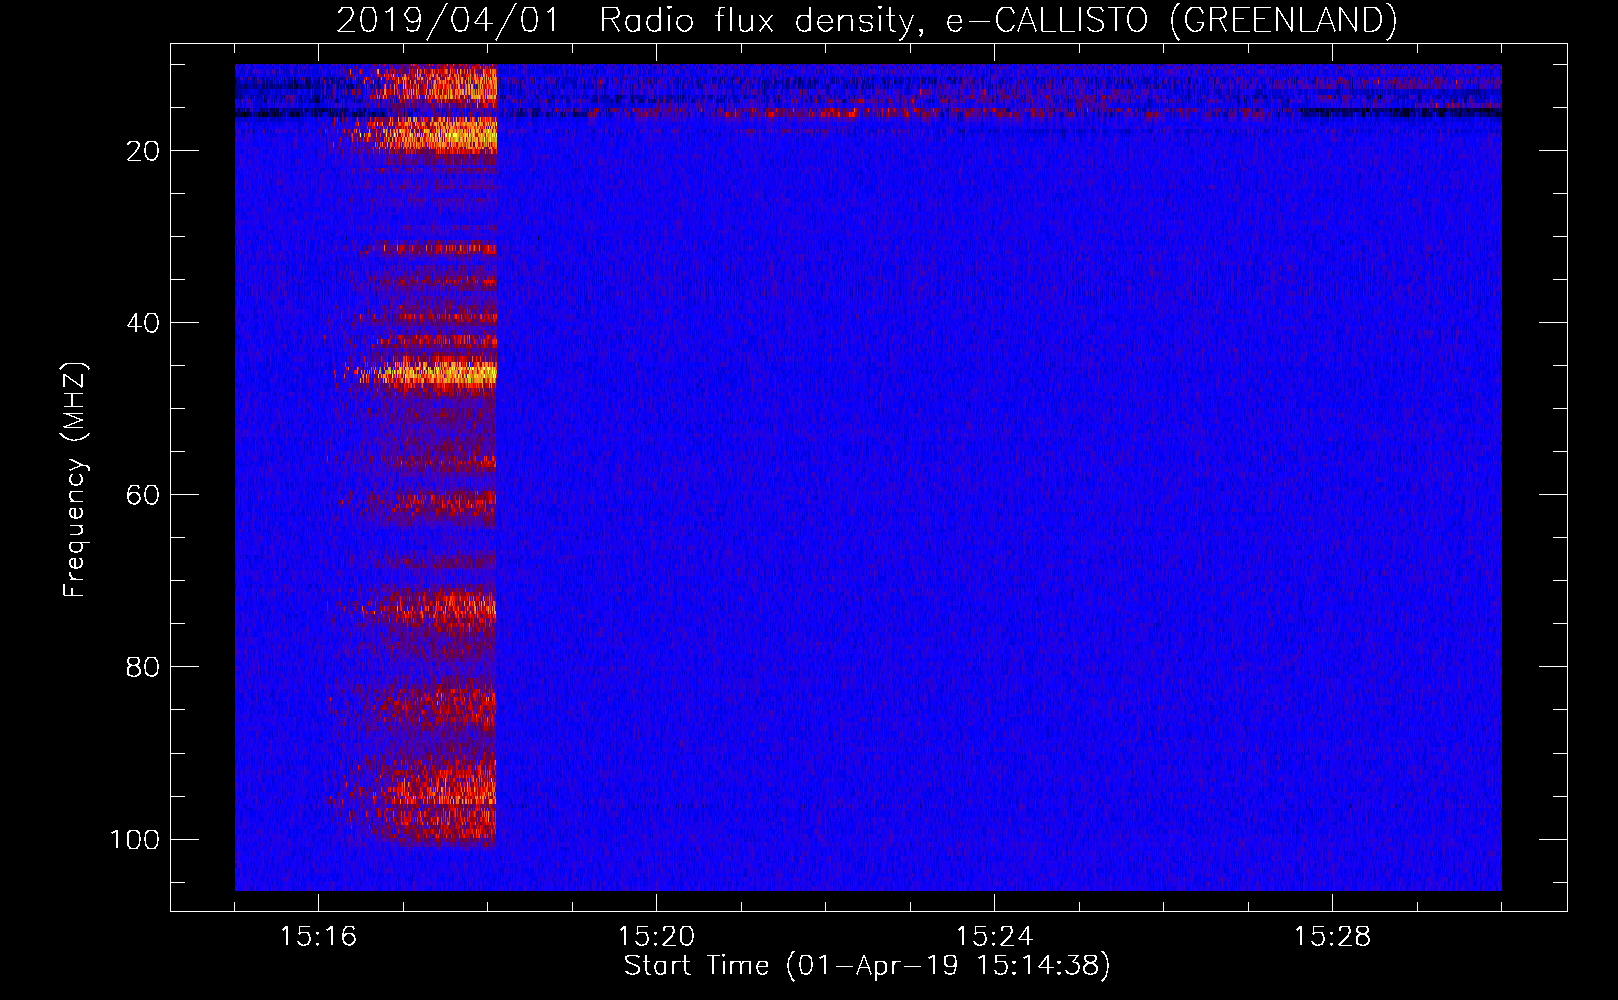This screenshot has height=1000, width=1618.
Task: Click the 20 MHz frequency tick label
Action: tap(143, 151)
